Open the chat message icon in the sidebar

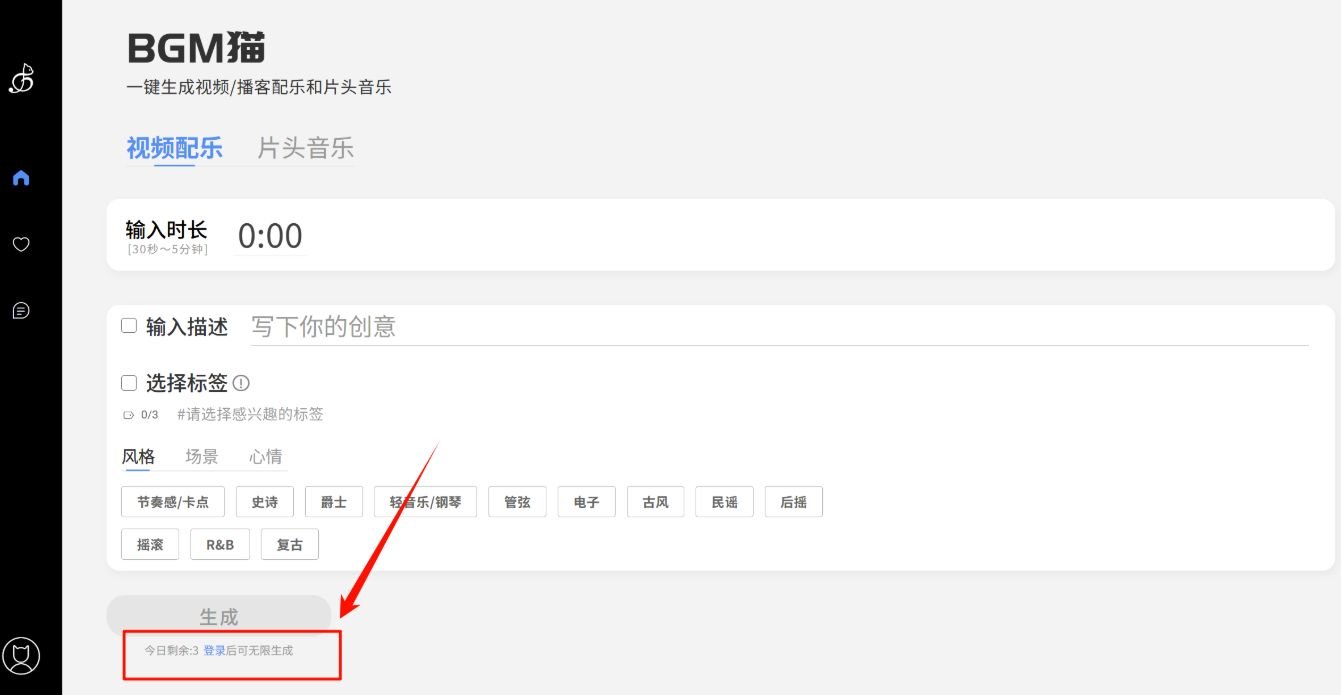[21, 311]
